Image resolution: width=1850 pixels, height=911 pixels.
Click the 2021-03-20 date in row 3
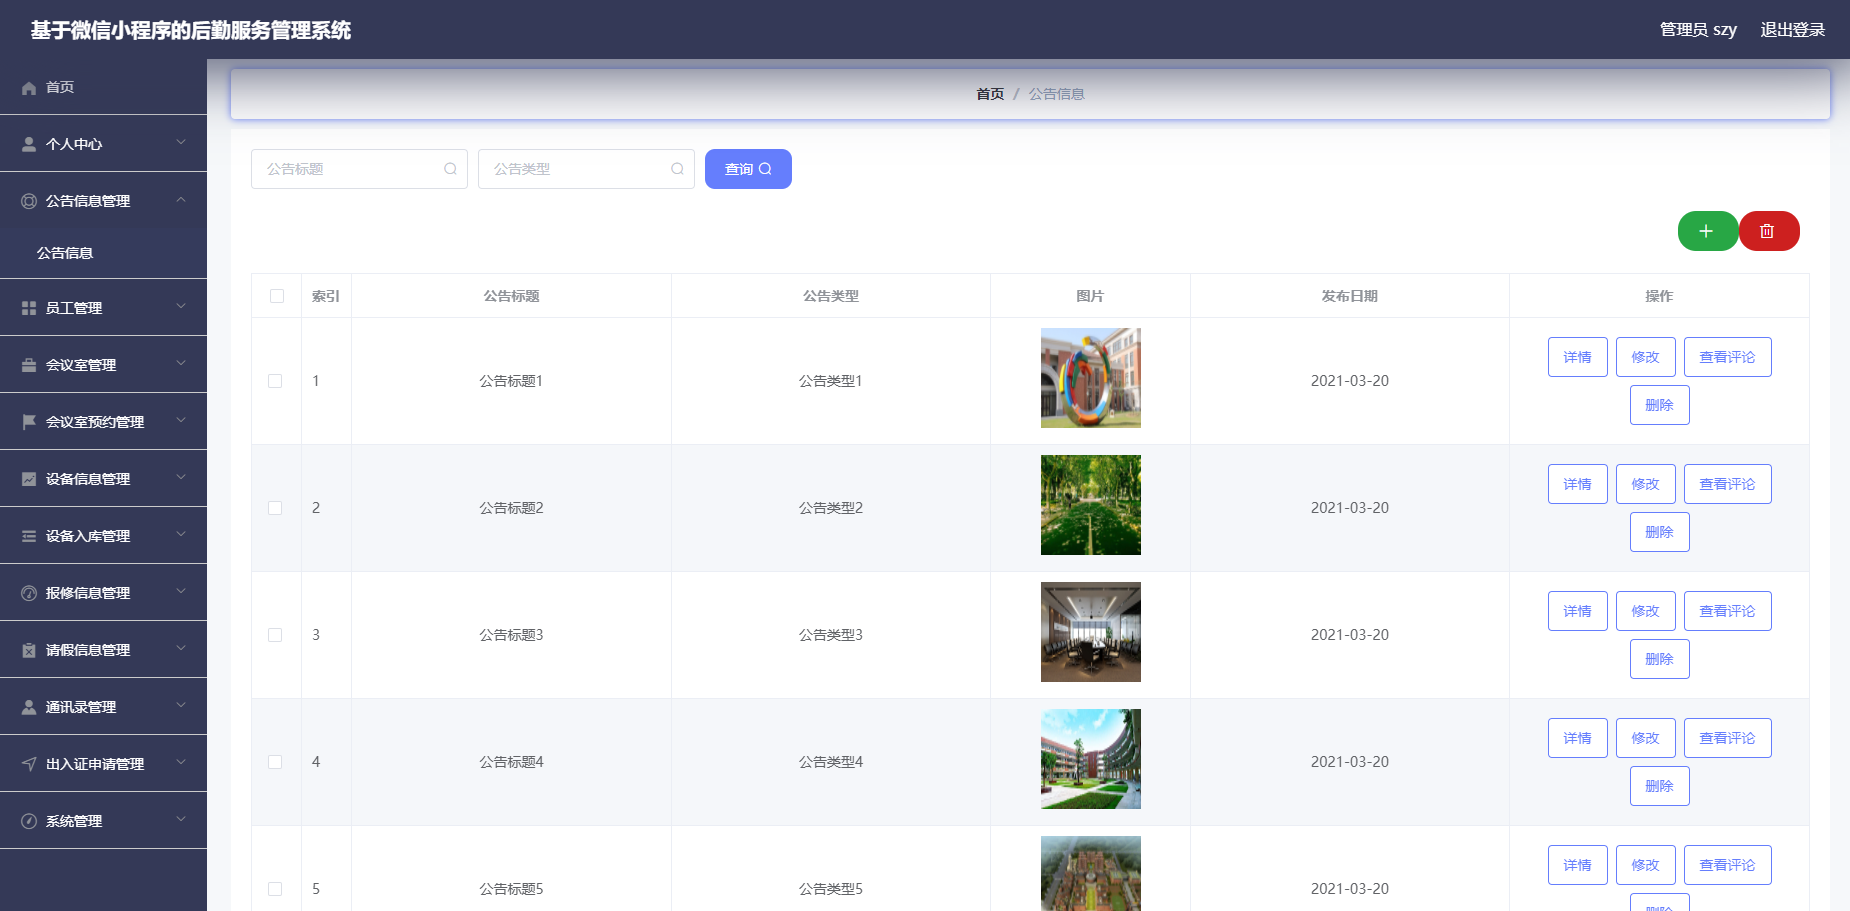point(1350,635)
